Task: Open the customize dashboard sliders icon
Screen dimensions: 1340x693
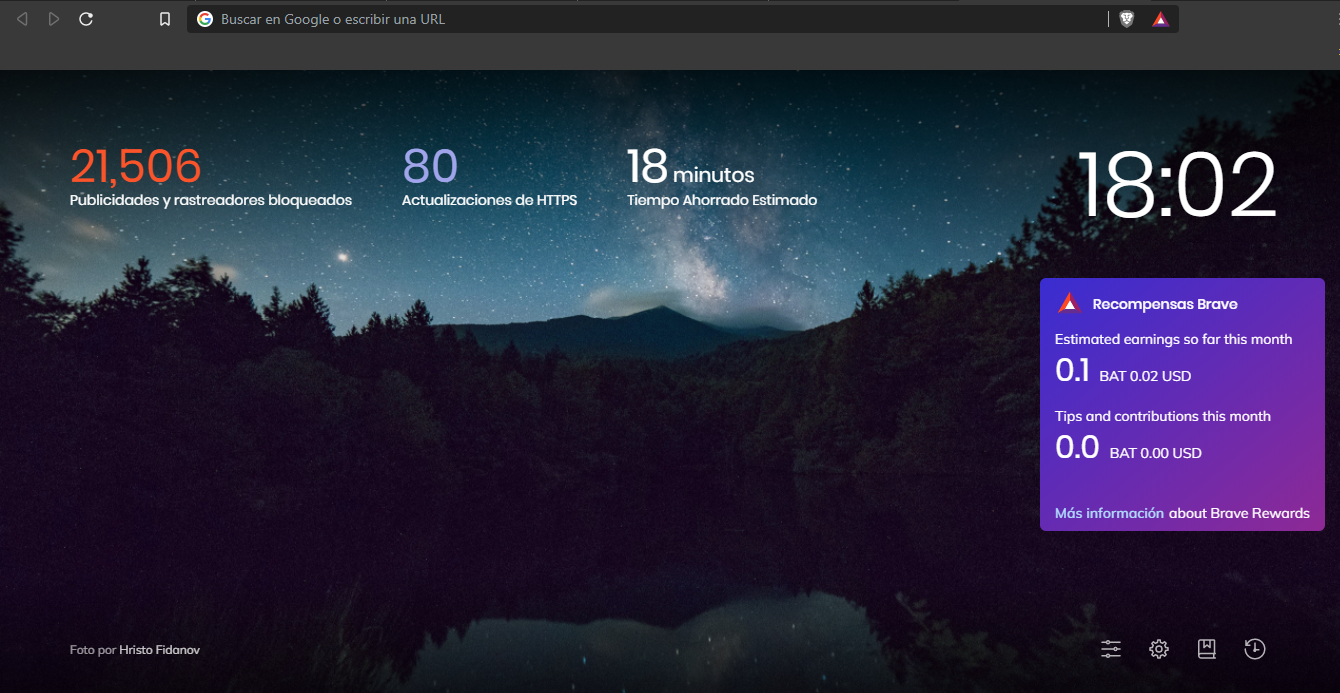Action: click(x=1111, y=649)
